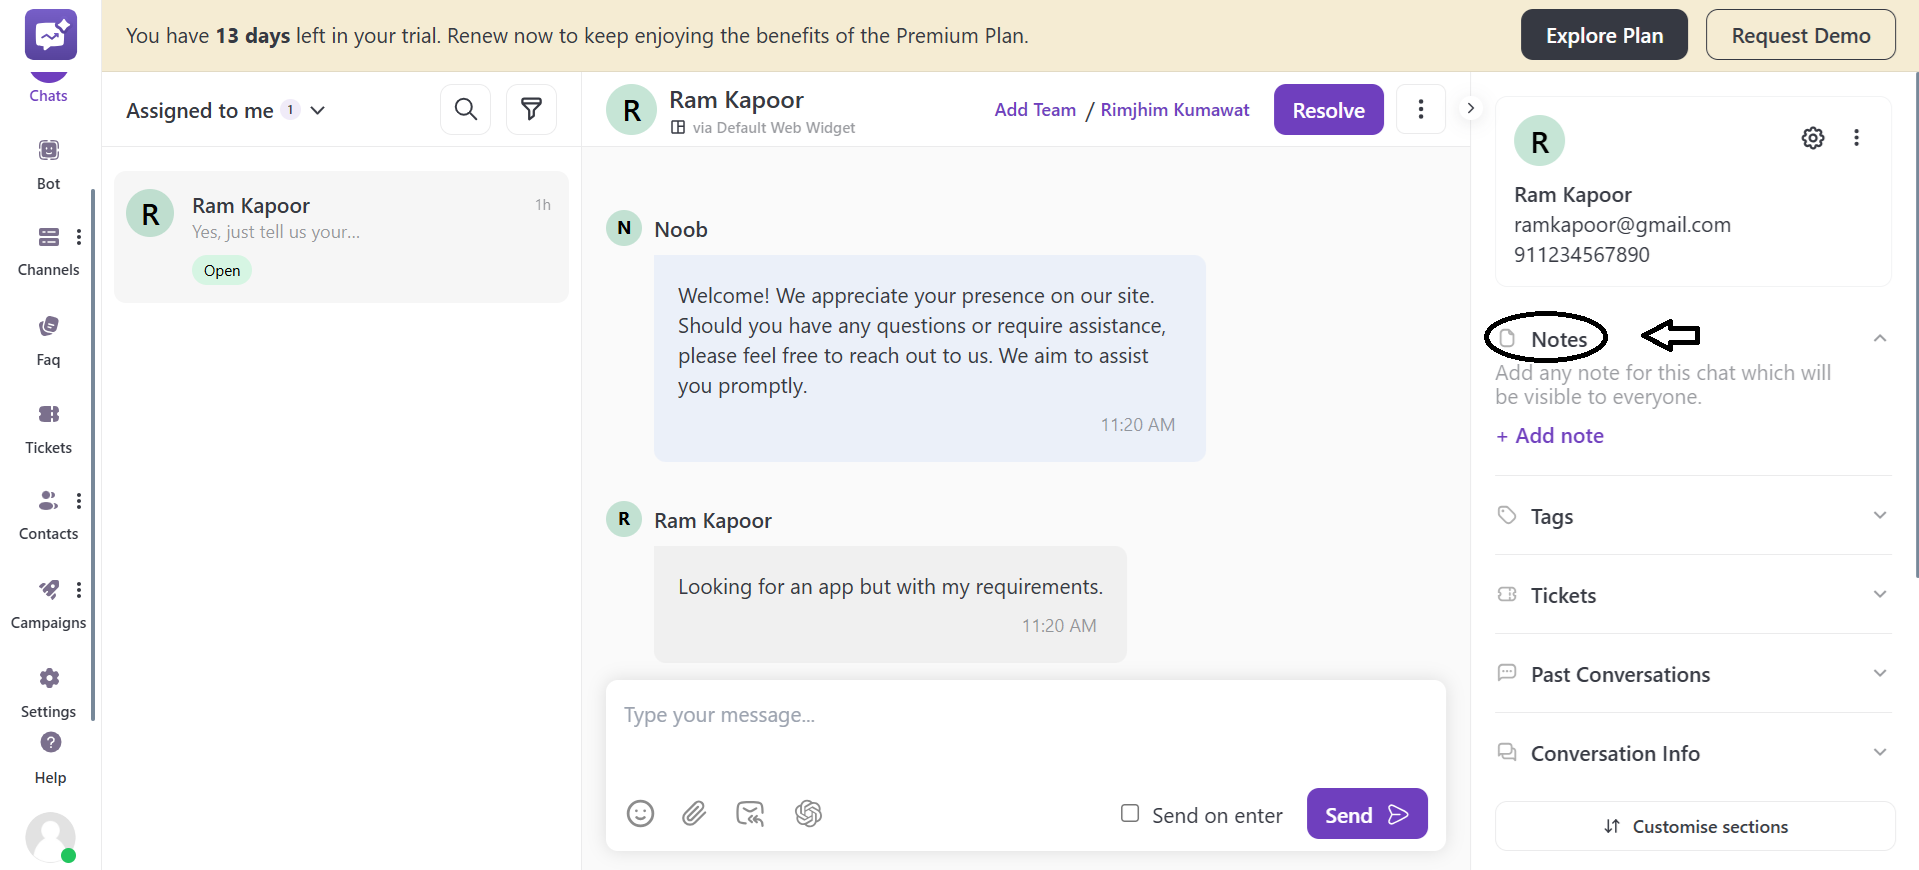Click the search conversations icon
Image resolution: width=1919 pixels, height=870 pixels.
466,109
